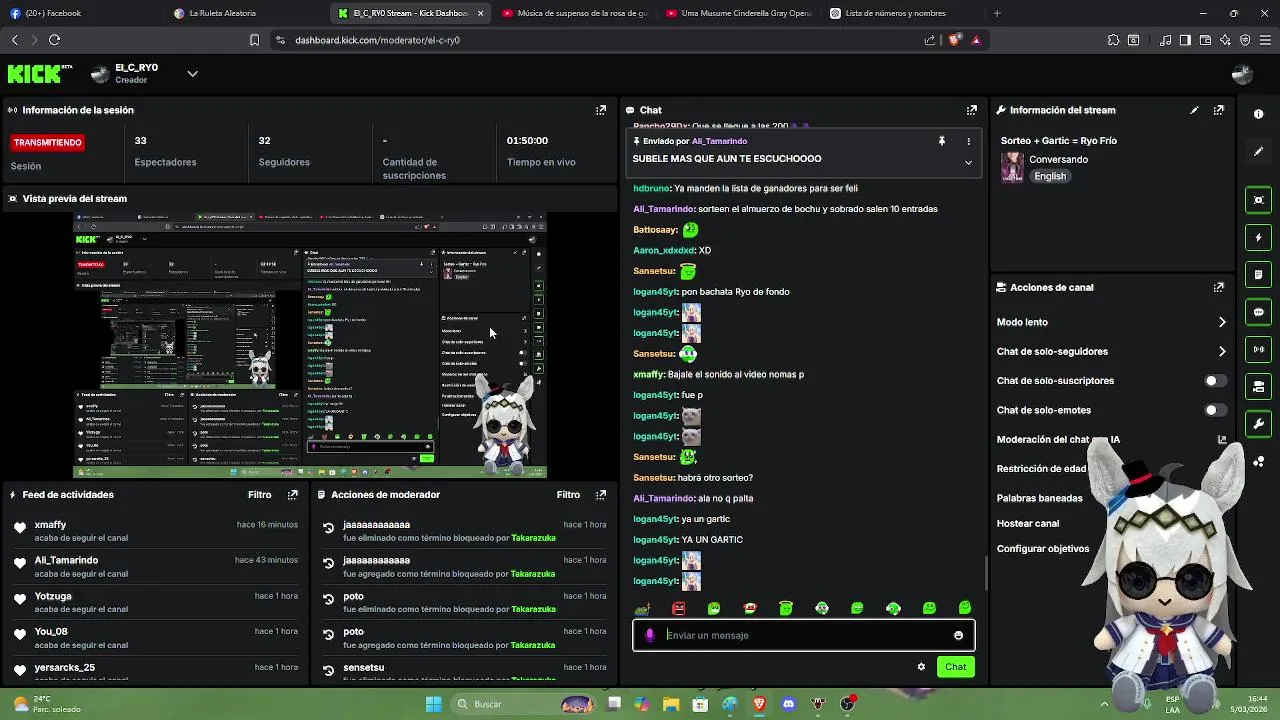Toggle the stream preview panel icon in sidebar
This screenshot has width=1280, height=720.
pyautogui.click(x=1259, y=200)
